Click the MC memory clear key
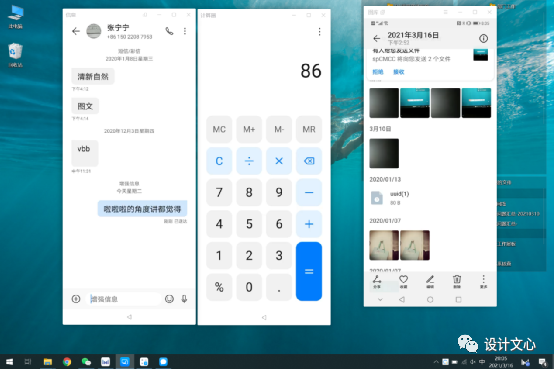554x369 pixels. [219, 129]
